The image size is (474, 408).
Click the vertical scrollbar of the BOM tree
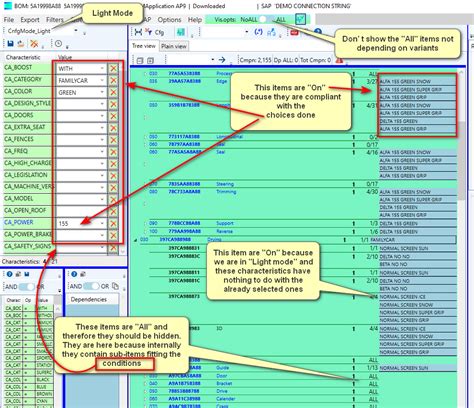(x=462, y=160)
